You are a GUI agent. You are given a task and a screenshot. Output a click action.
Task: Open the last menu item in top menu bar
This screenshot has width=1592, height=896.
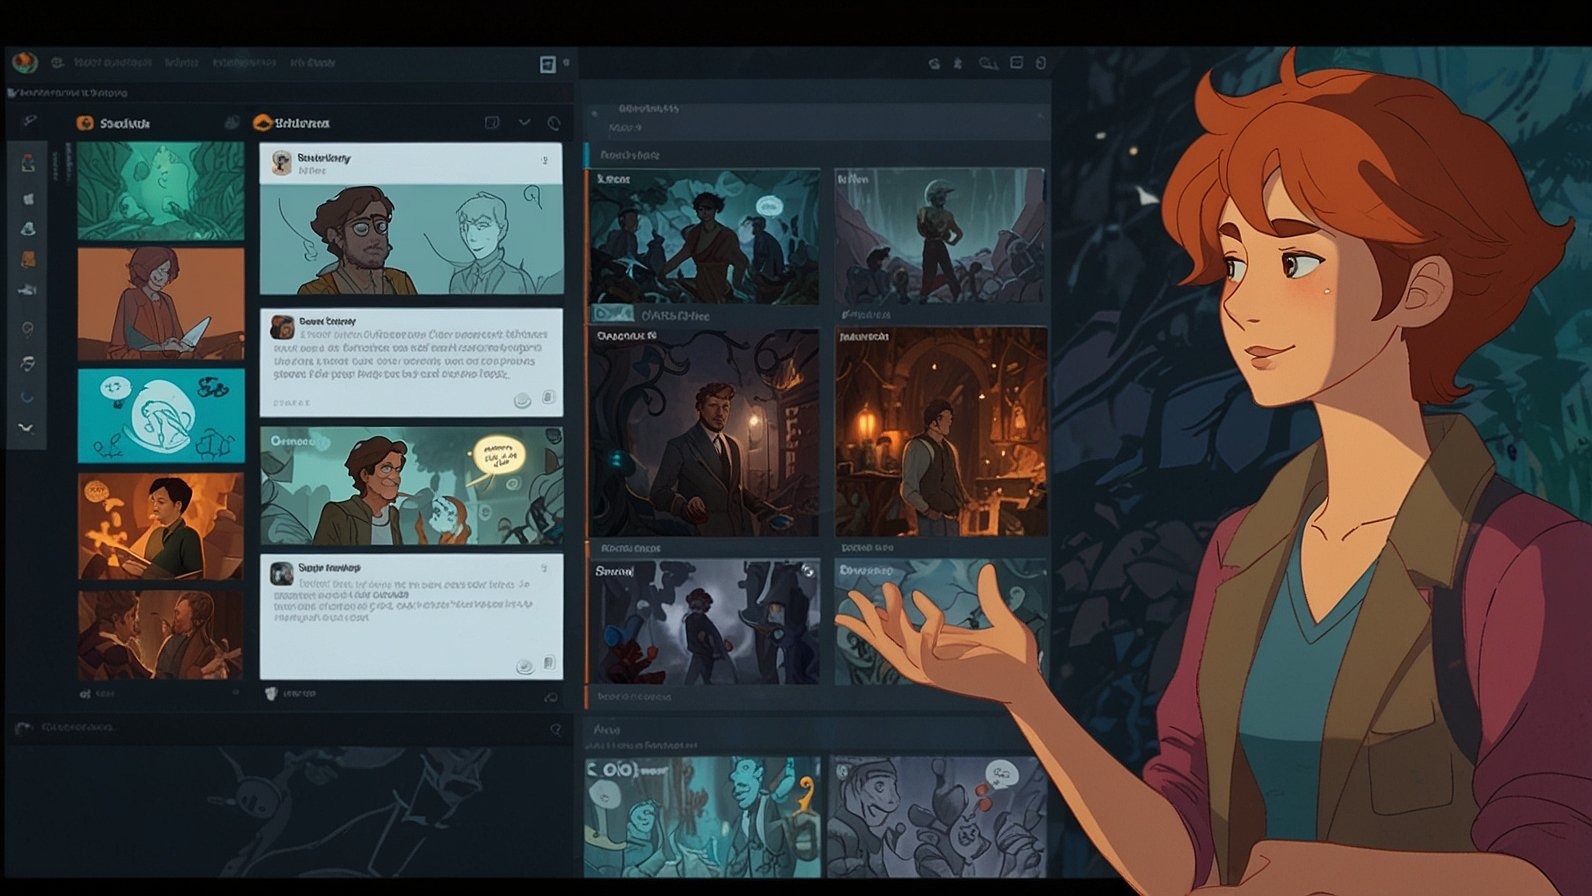tap(313, 62)
